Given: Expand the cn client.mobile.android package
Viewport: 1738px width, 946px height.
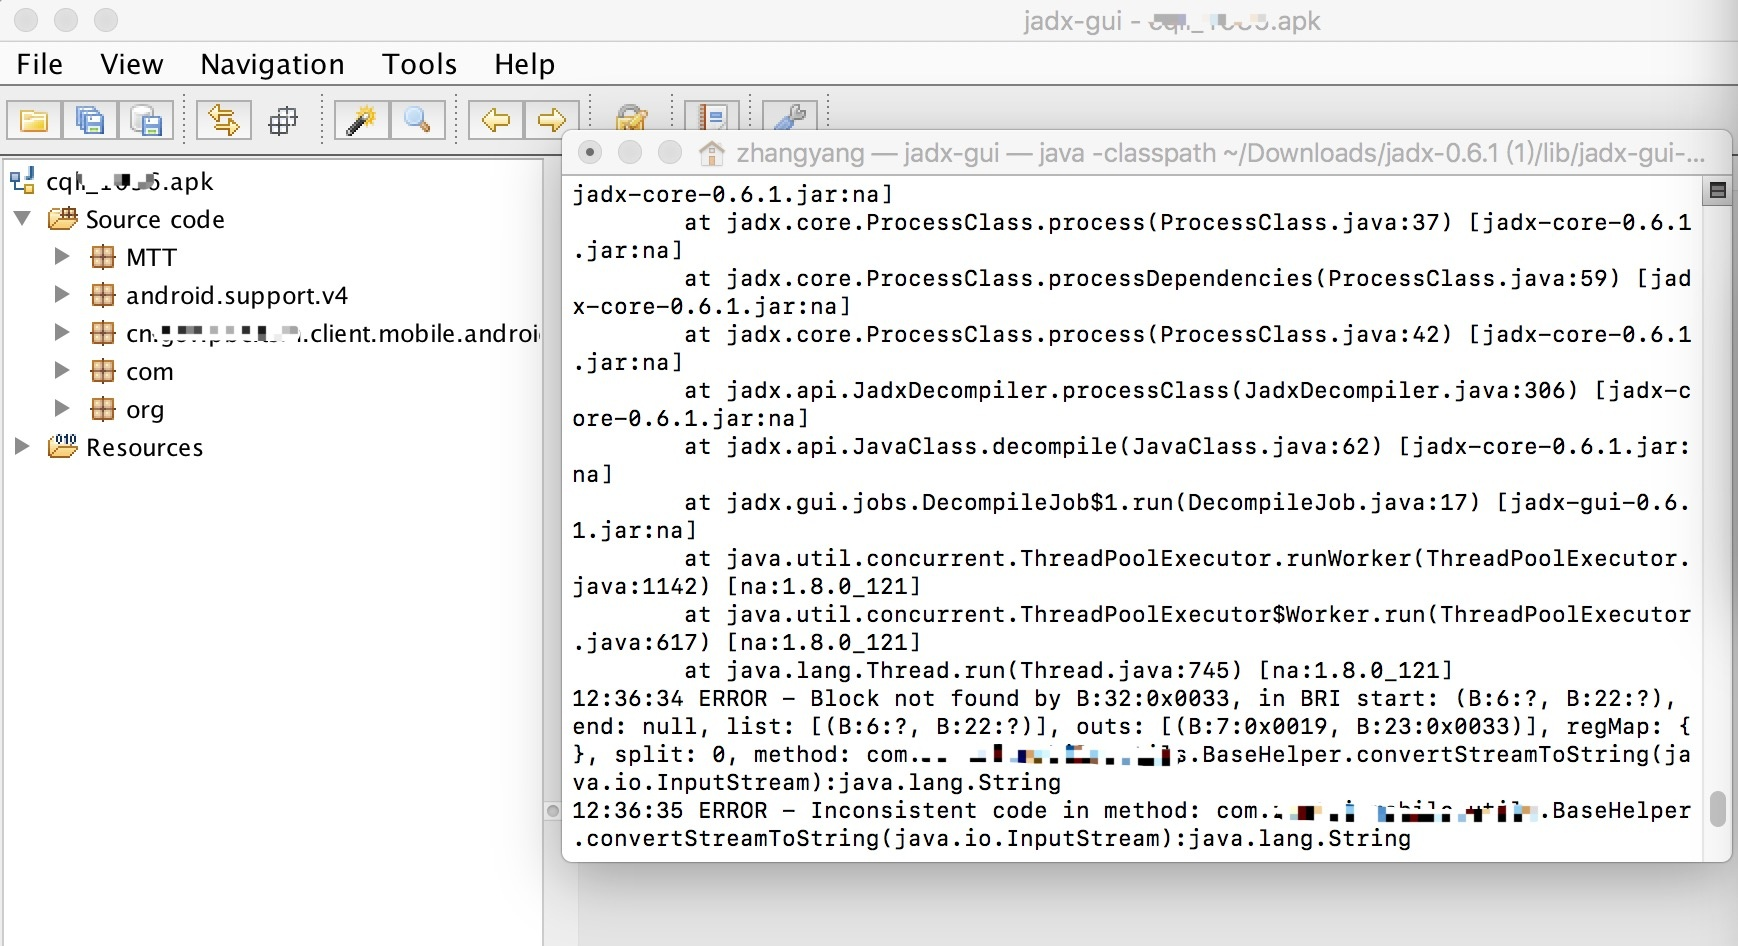Looking at the screenshot, I should 61,332.
